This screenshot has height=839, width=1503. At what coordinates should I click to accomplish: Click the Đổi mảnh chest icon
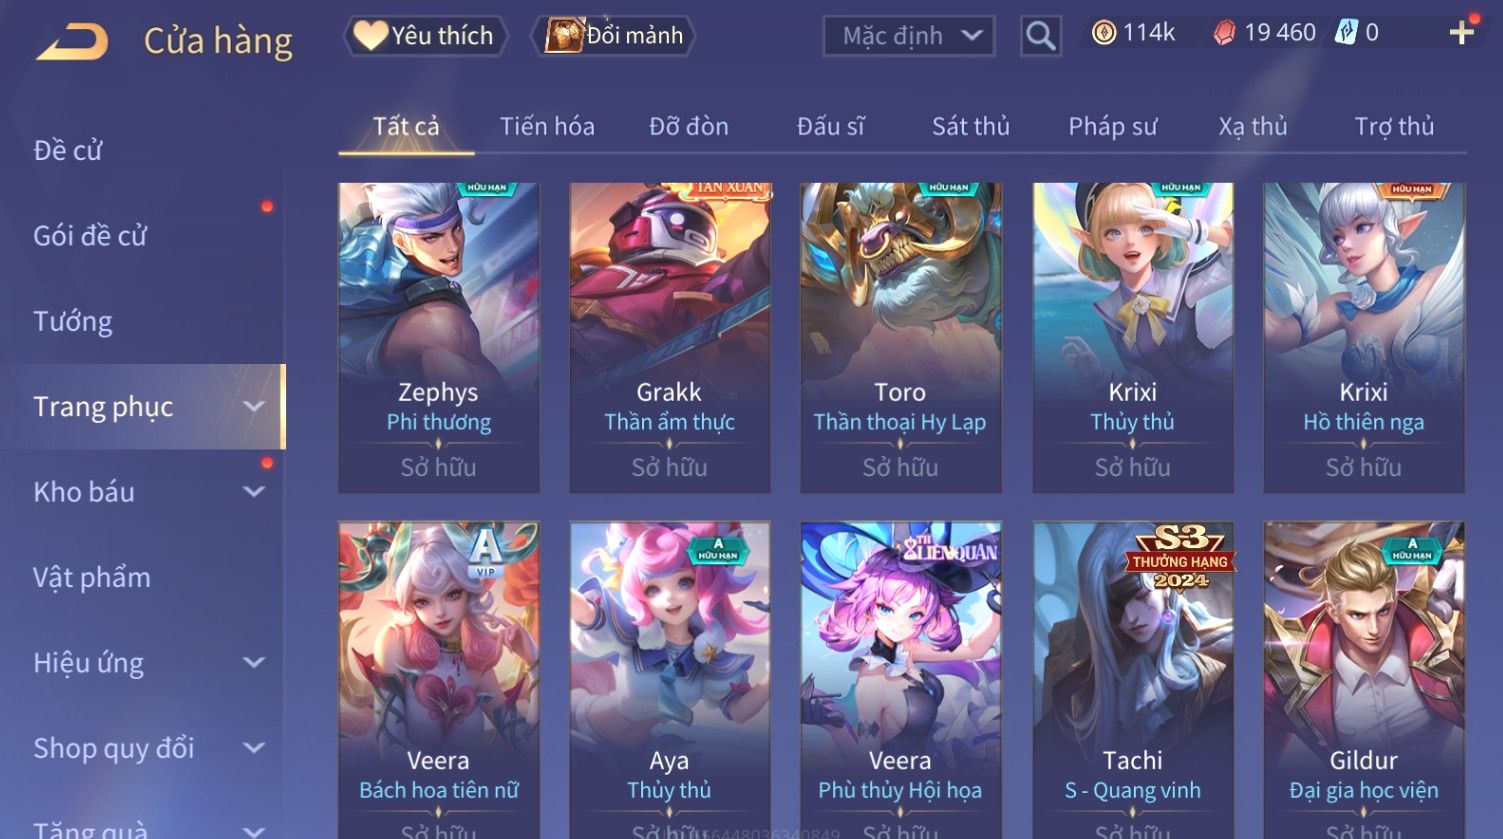[563, 36]
